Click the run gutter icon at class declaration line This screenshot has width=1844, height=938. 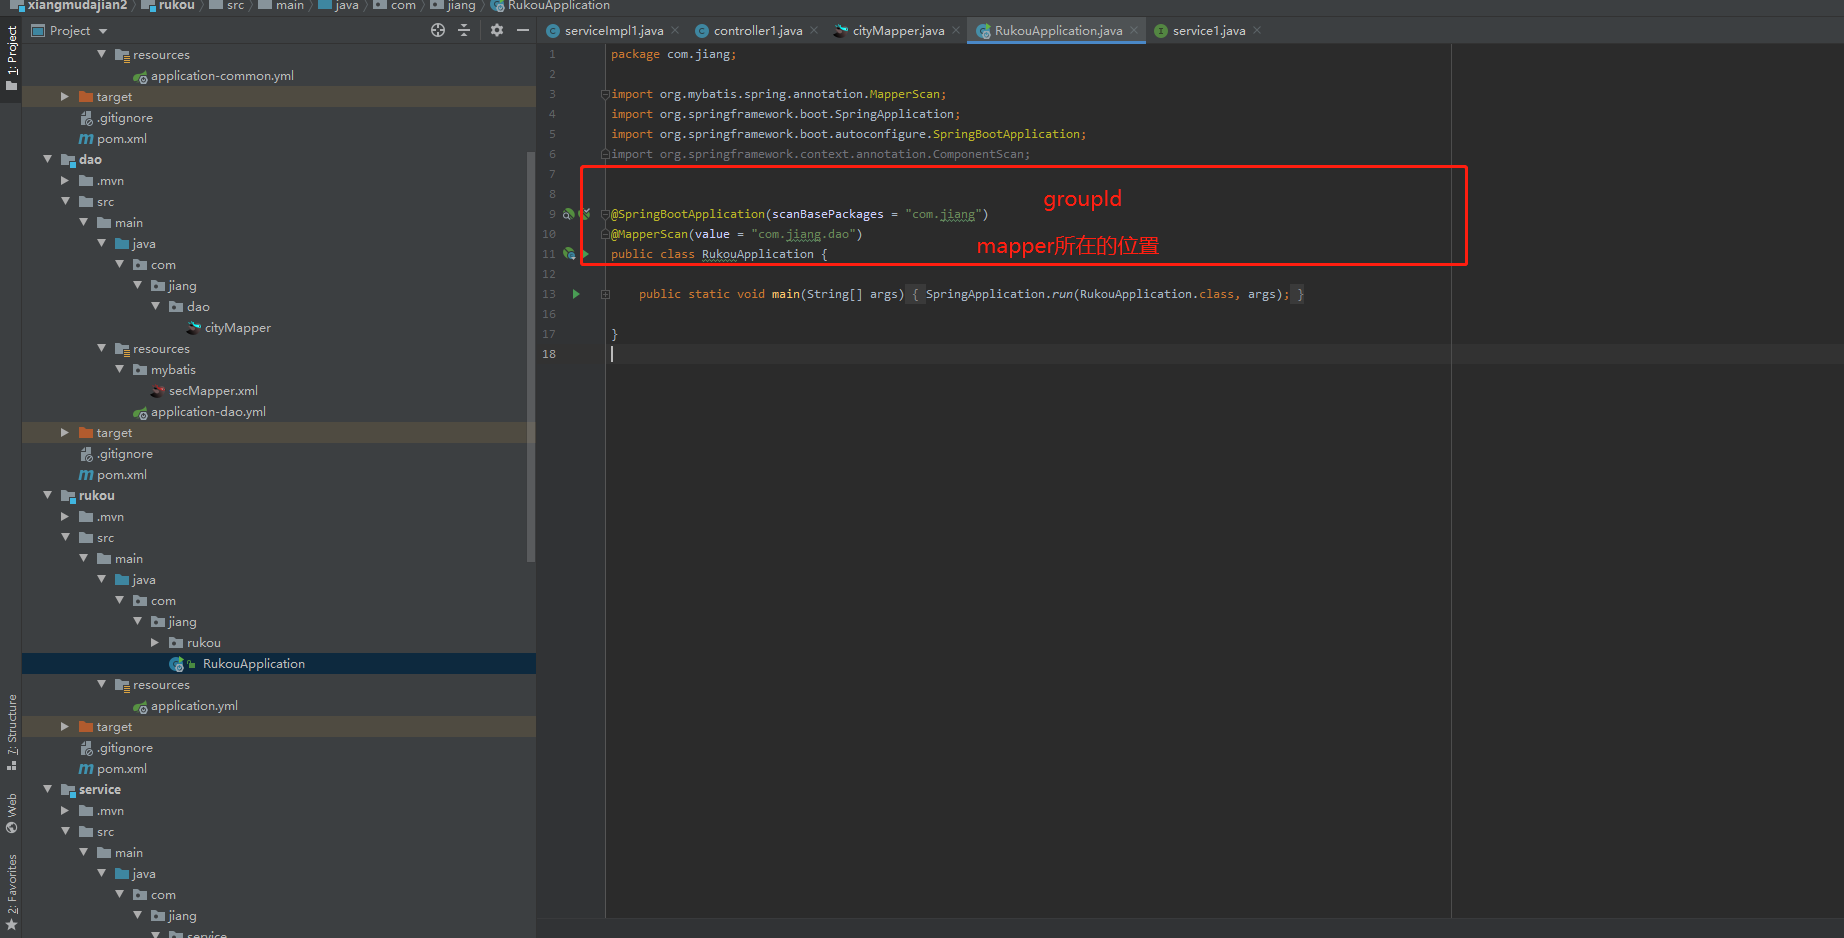click(x=585, y=254)
